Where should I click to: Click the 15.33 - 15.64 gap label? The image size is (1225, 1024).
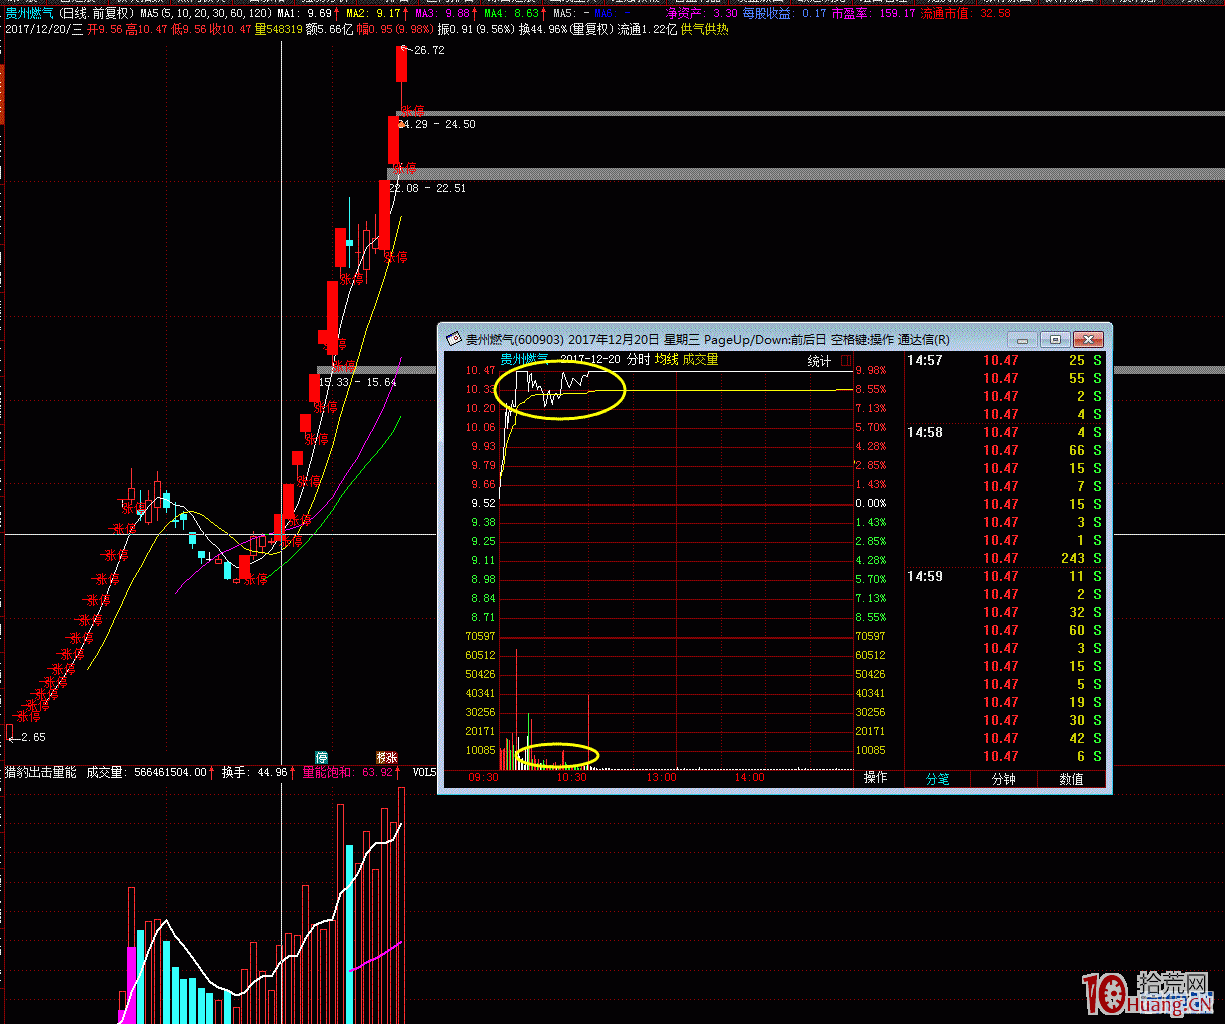357,382
